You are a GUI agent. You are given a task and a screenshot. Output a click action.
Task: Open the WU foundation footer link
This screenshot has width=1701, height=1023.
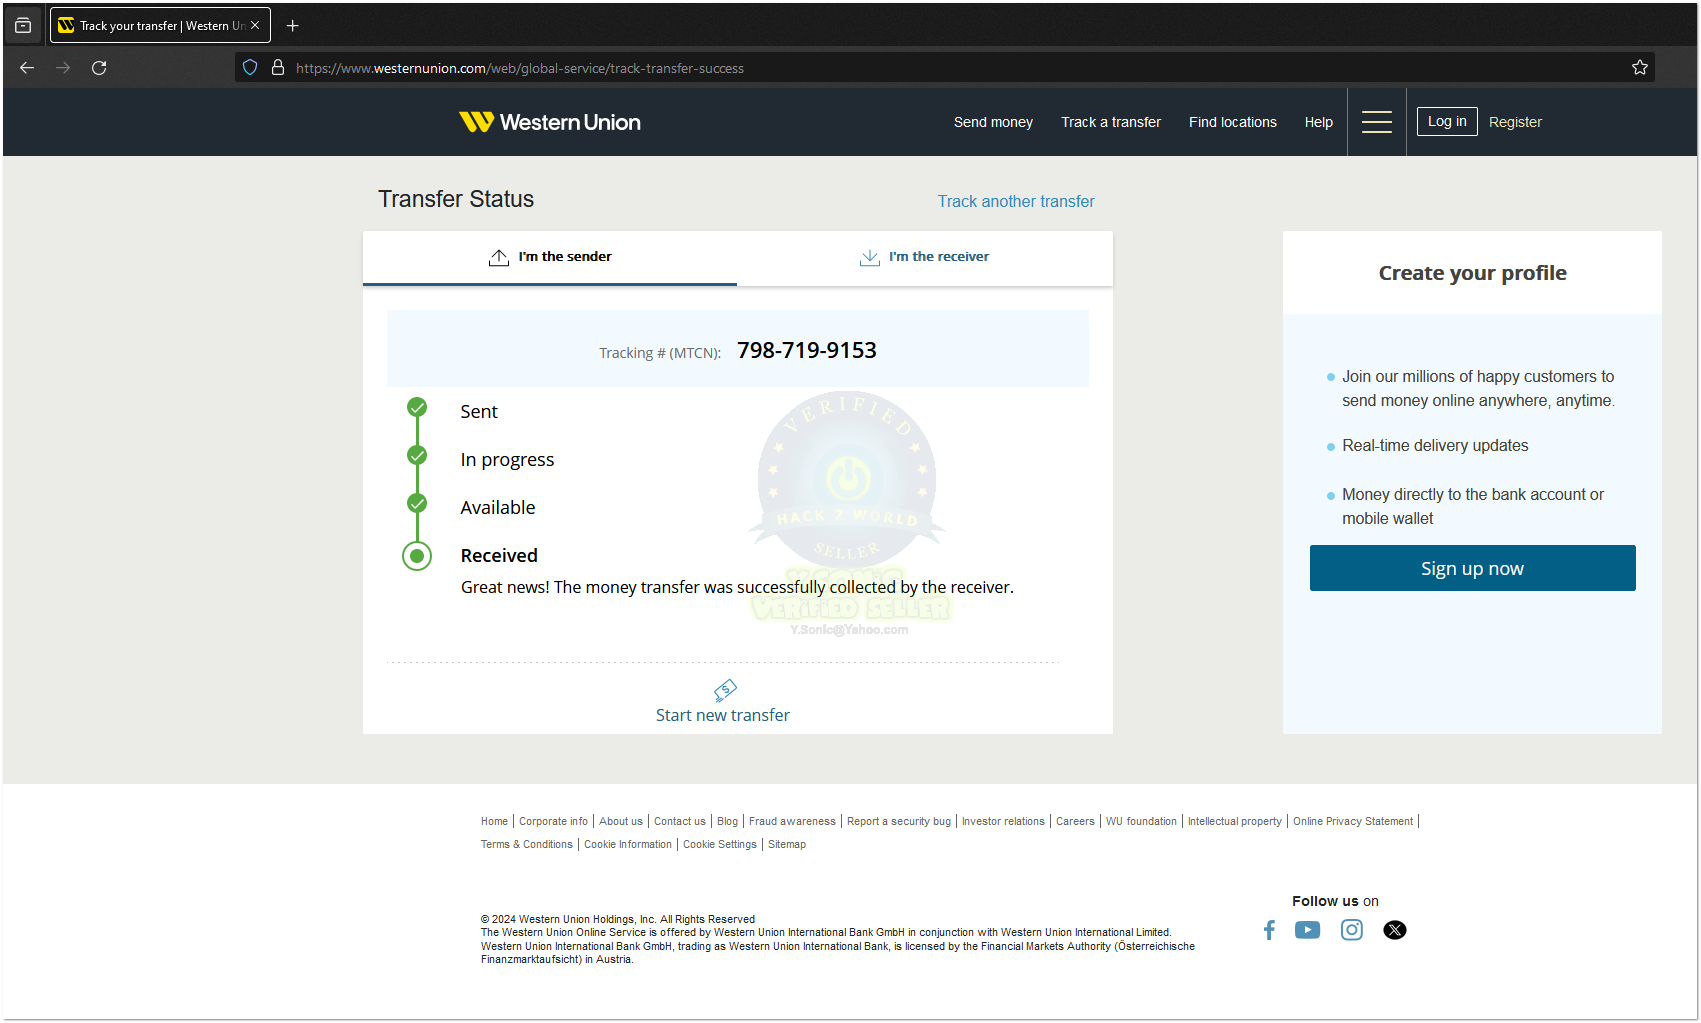1141,821
